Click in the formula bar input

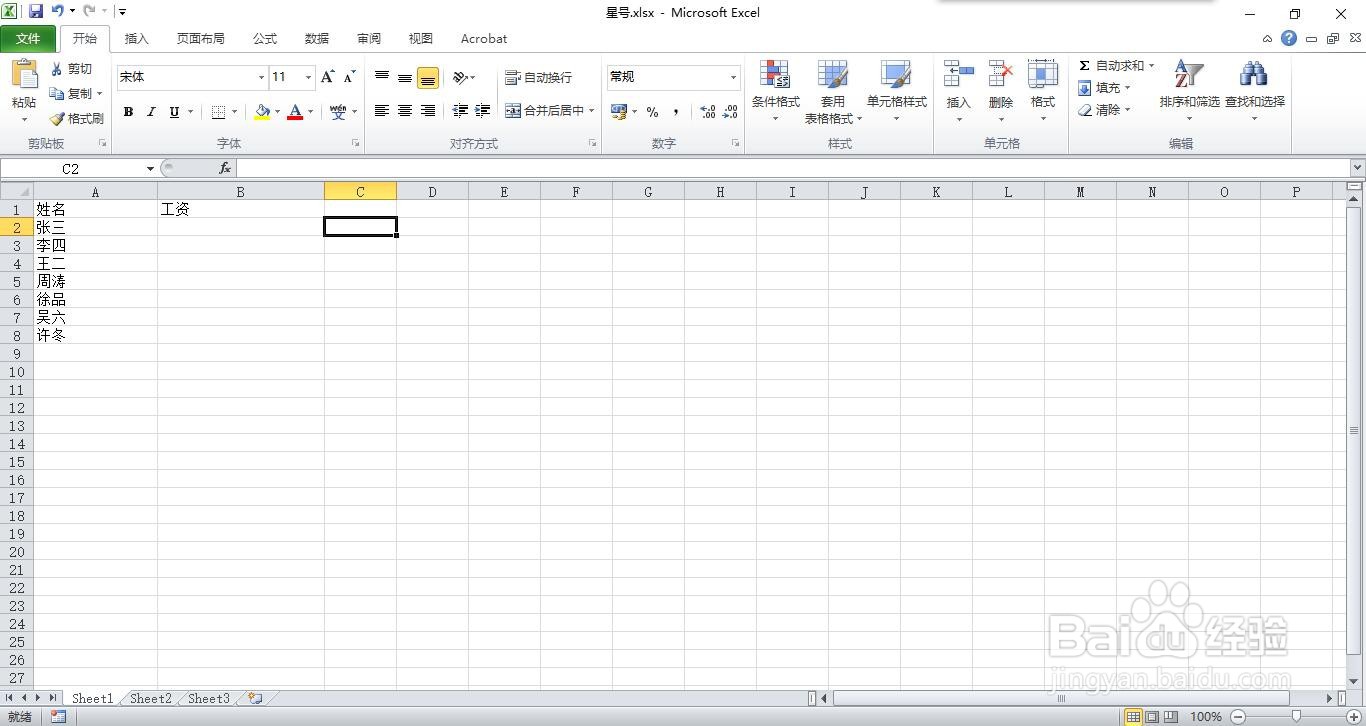point(793,169)
